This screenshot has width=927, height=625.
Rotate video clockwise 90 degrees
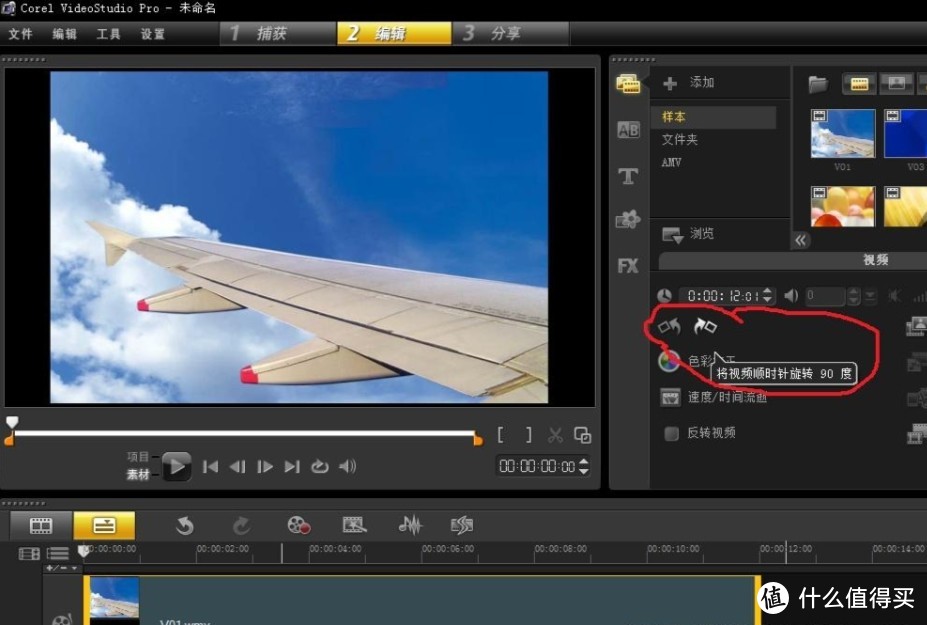coord(705,326)
